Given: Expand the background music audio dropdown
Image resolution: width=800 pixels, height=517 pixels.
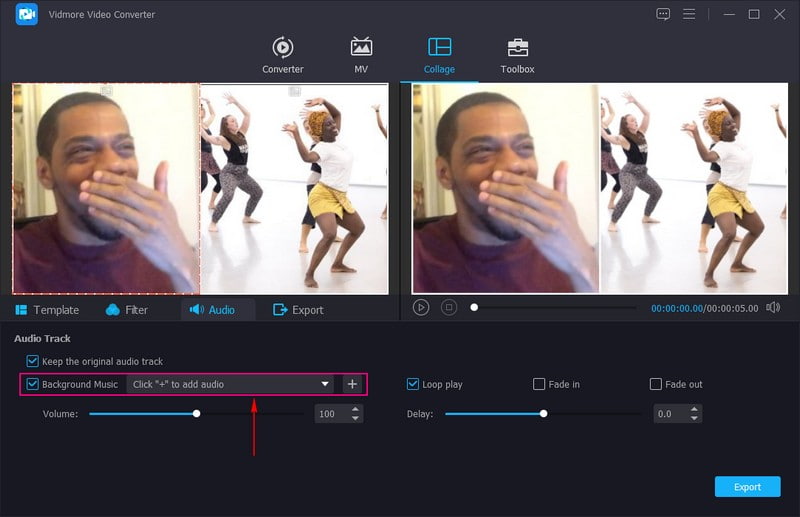Looking at the screenshot, I should click(x=325, y=384).
